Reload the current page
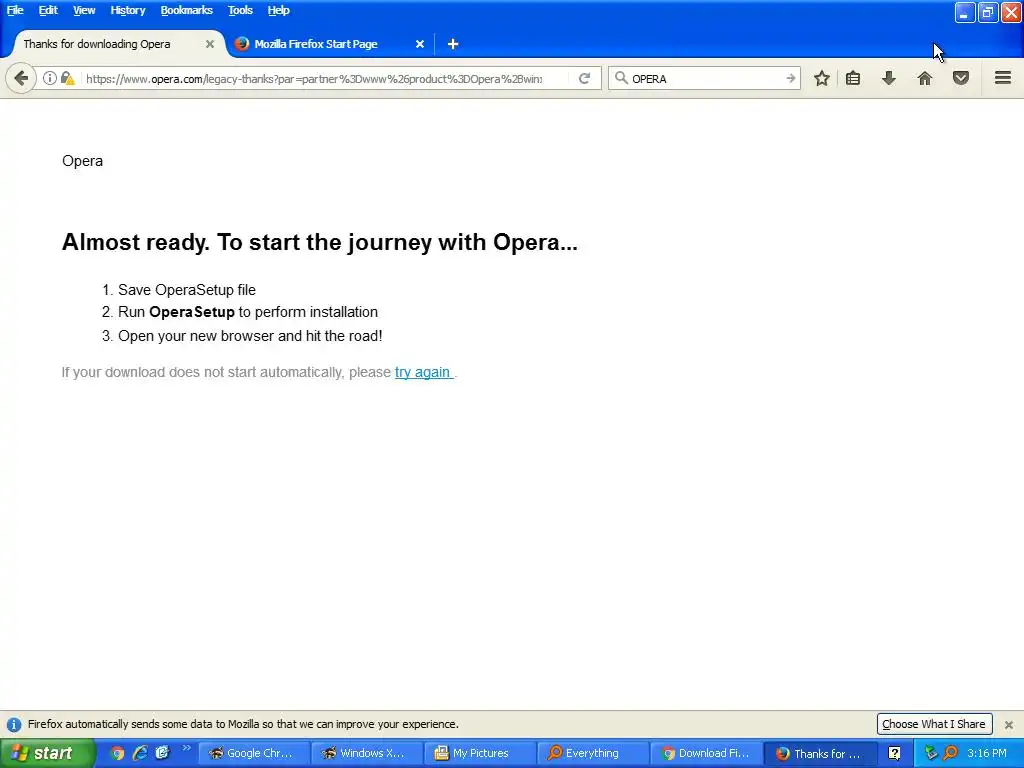The height and width of the screenshot is (768, 1024). click(x=584, y=78)
